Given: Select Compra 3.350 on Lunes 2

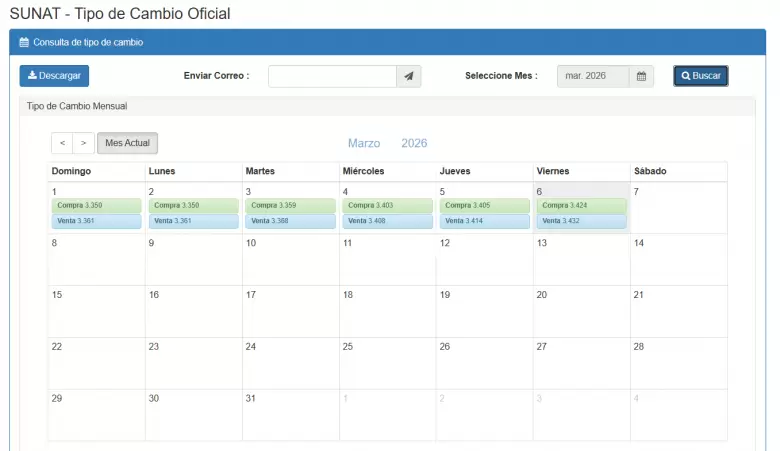Looking at the screenshot, I should pos(194,205).
